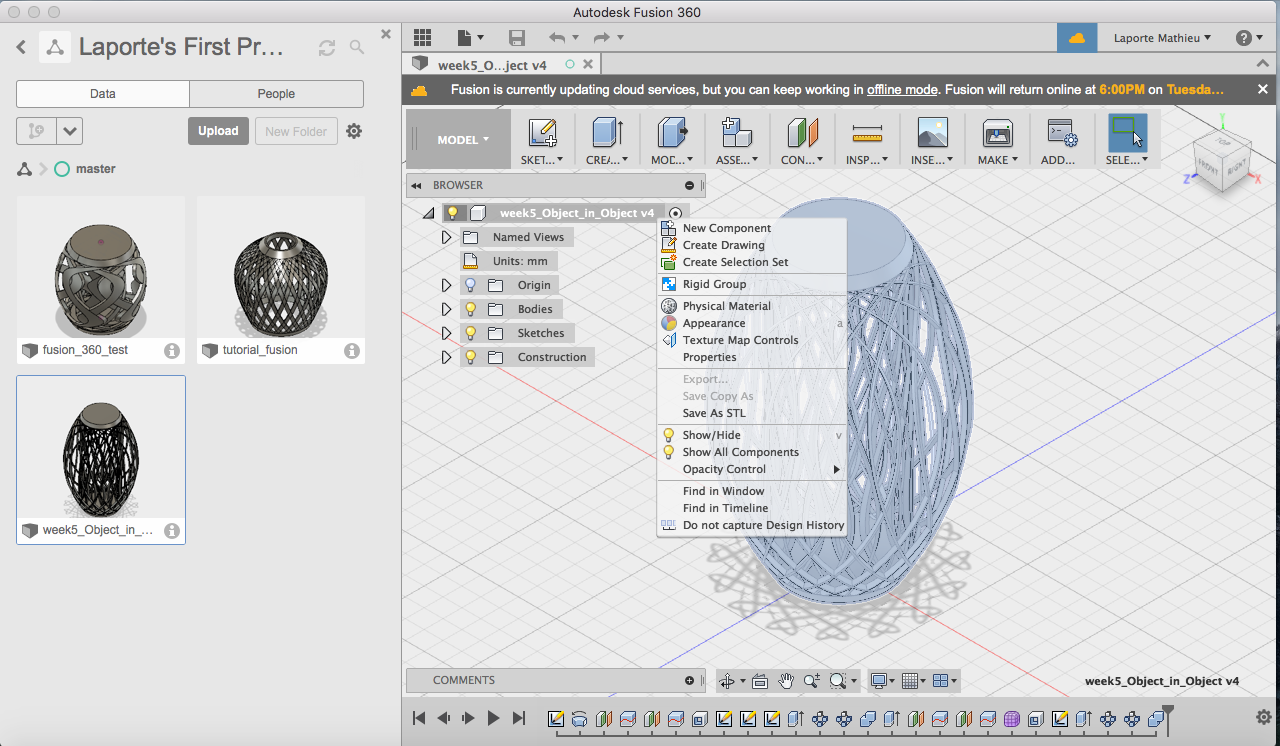Expand the Construction folder

(x=447, y=357)
